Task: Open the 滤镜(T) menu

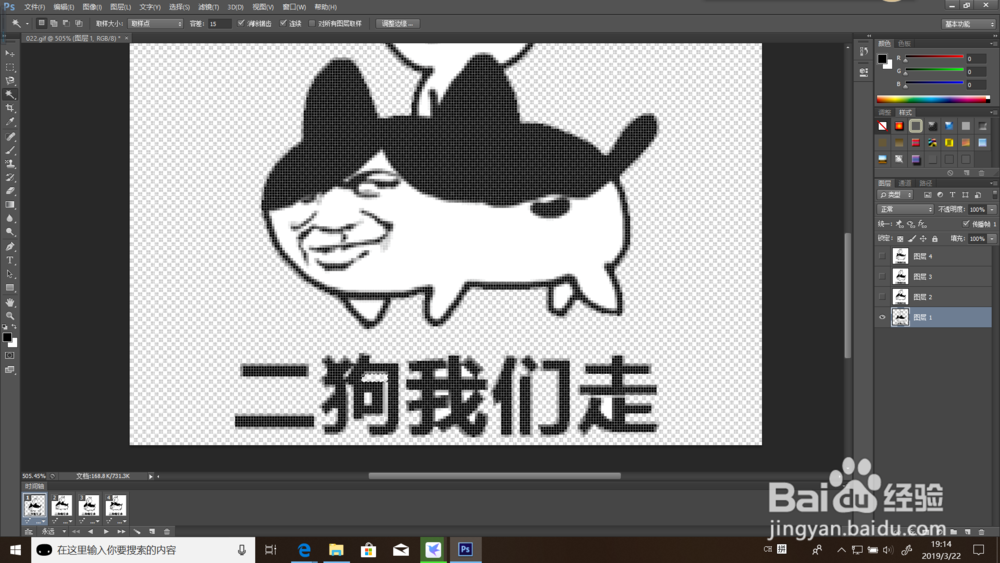Action: click(209, 7)
